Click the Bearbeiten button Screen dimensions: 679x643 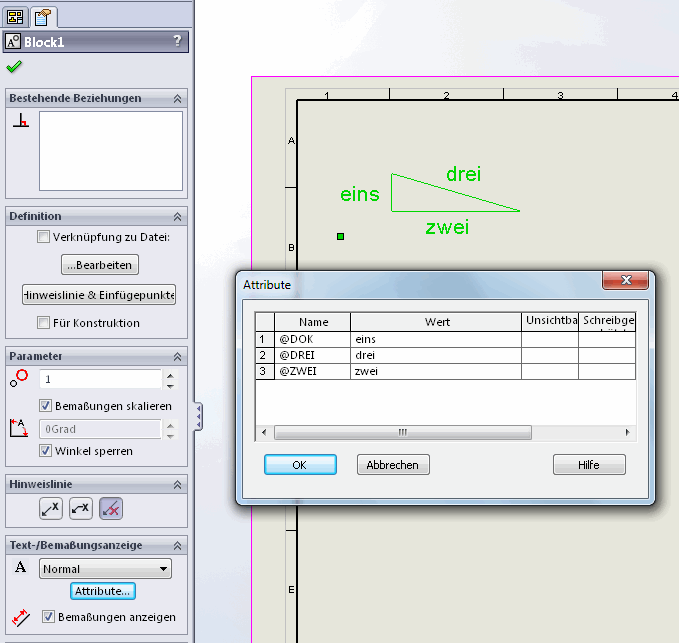point(100,265)
